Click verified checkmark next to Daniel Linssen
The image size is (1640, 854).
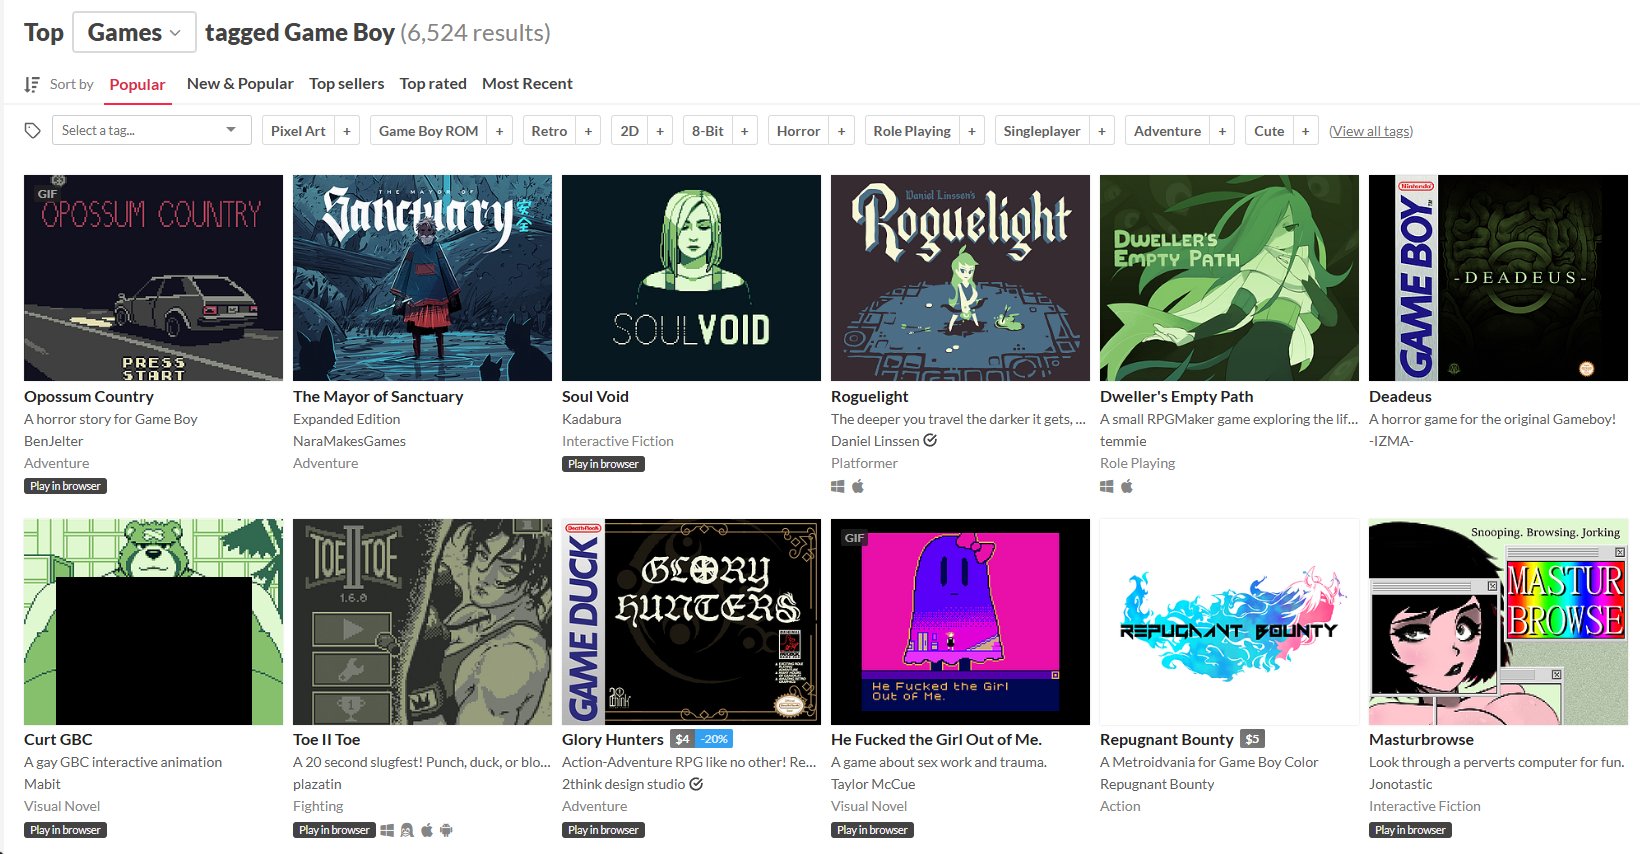coord(930,440)
